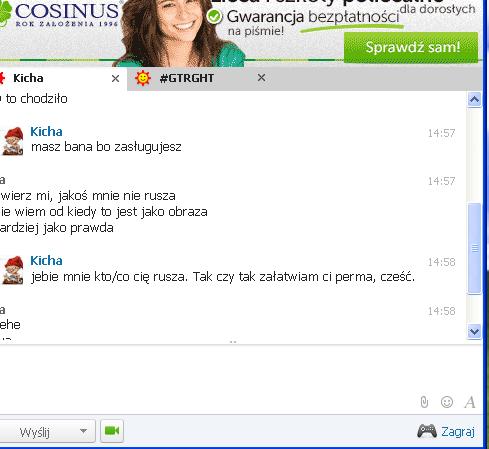
Task: Click the text 'to chodziło'
Action: tap(36, 99)
